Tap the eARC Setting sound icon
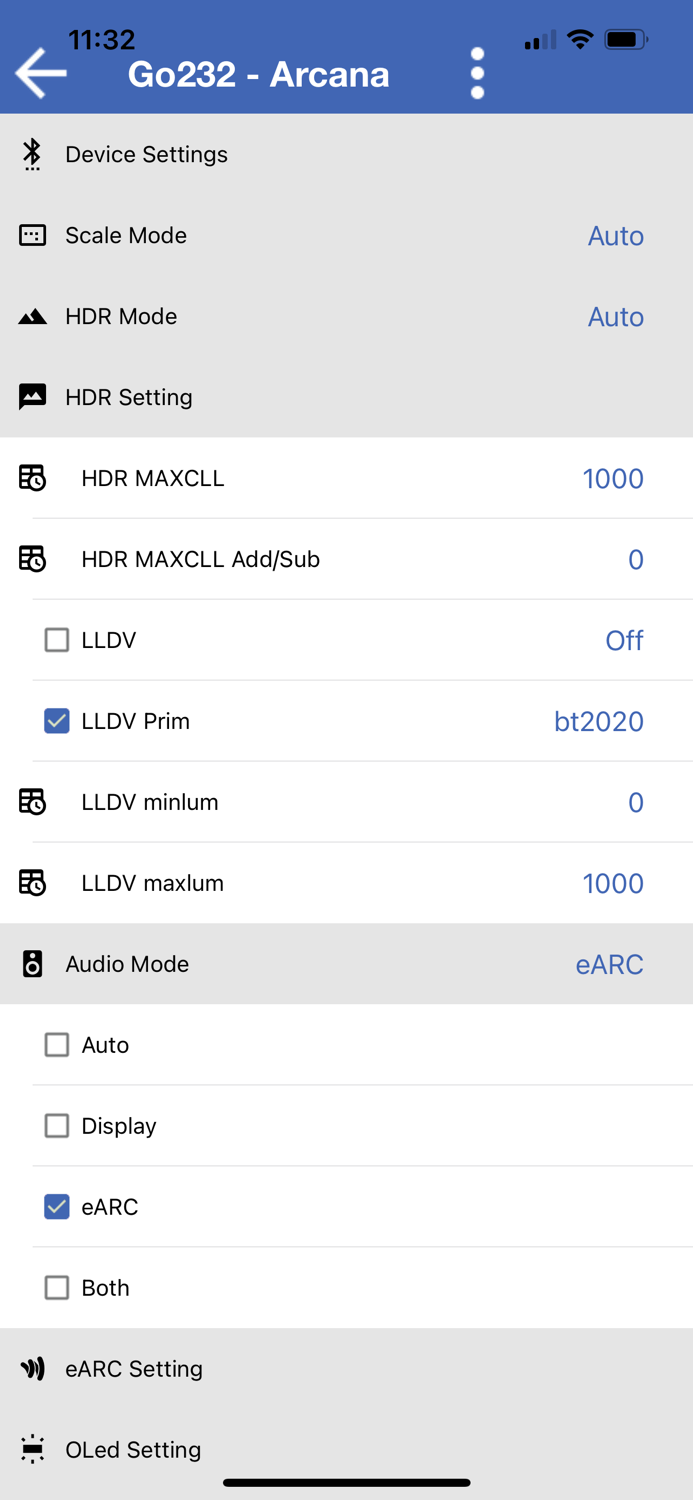This screenshot has width=693, height=1500. point(32,1369)
